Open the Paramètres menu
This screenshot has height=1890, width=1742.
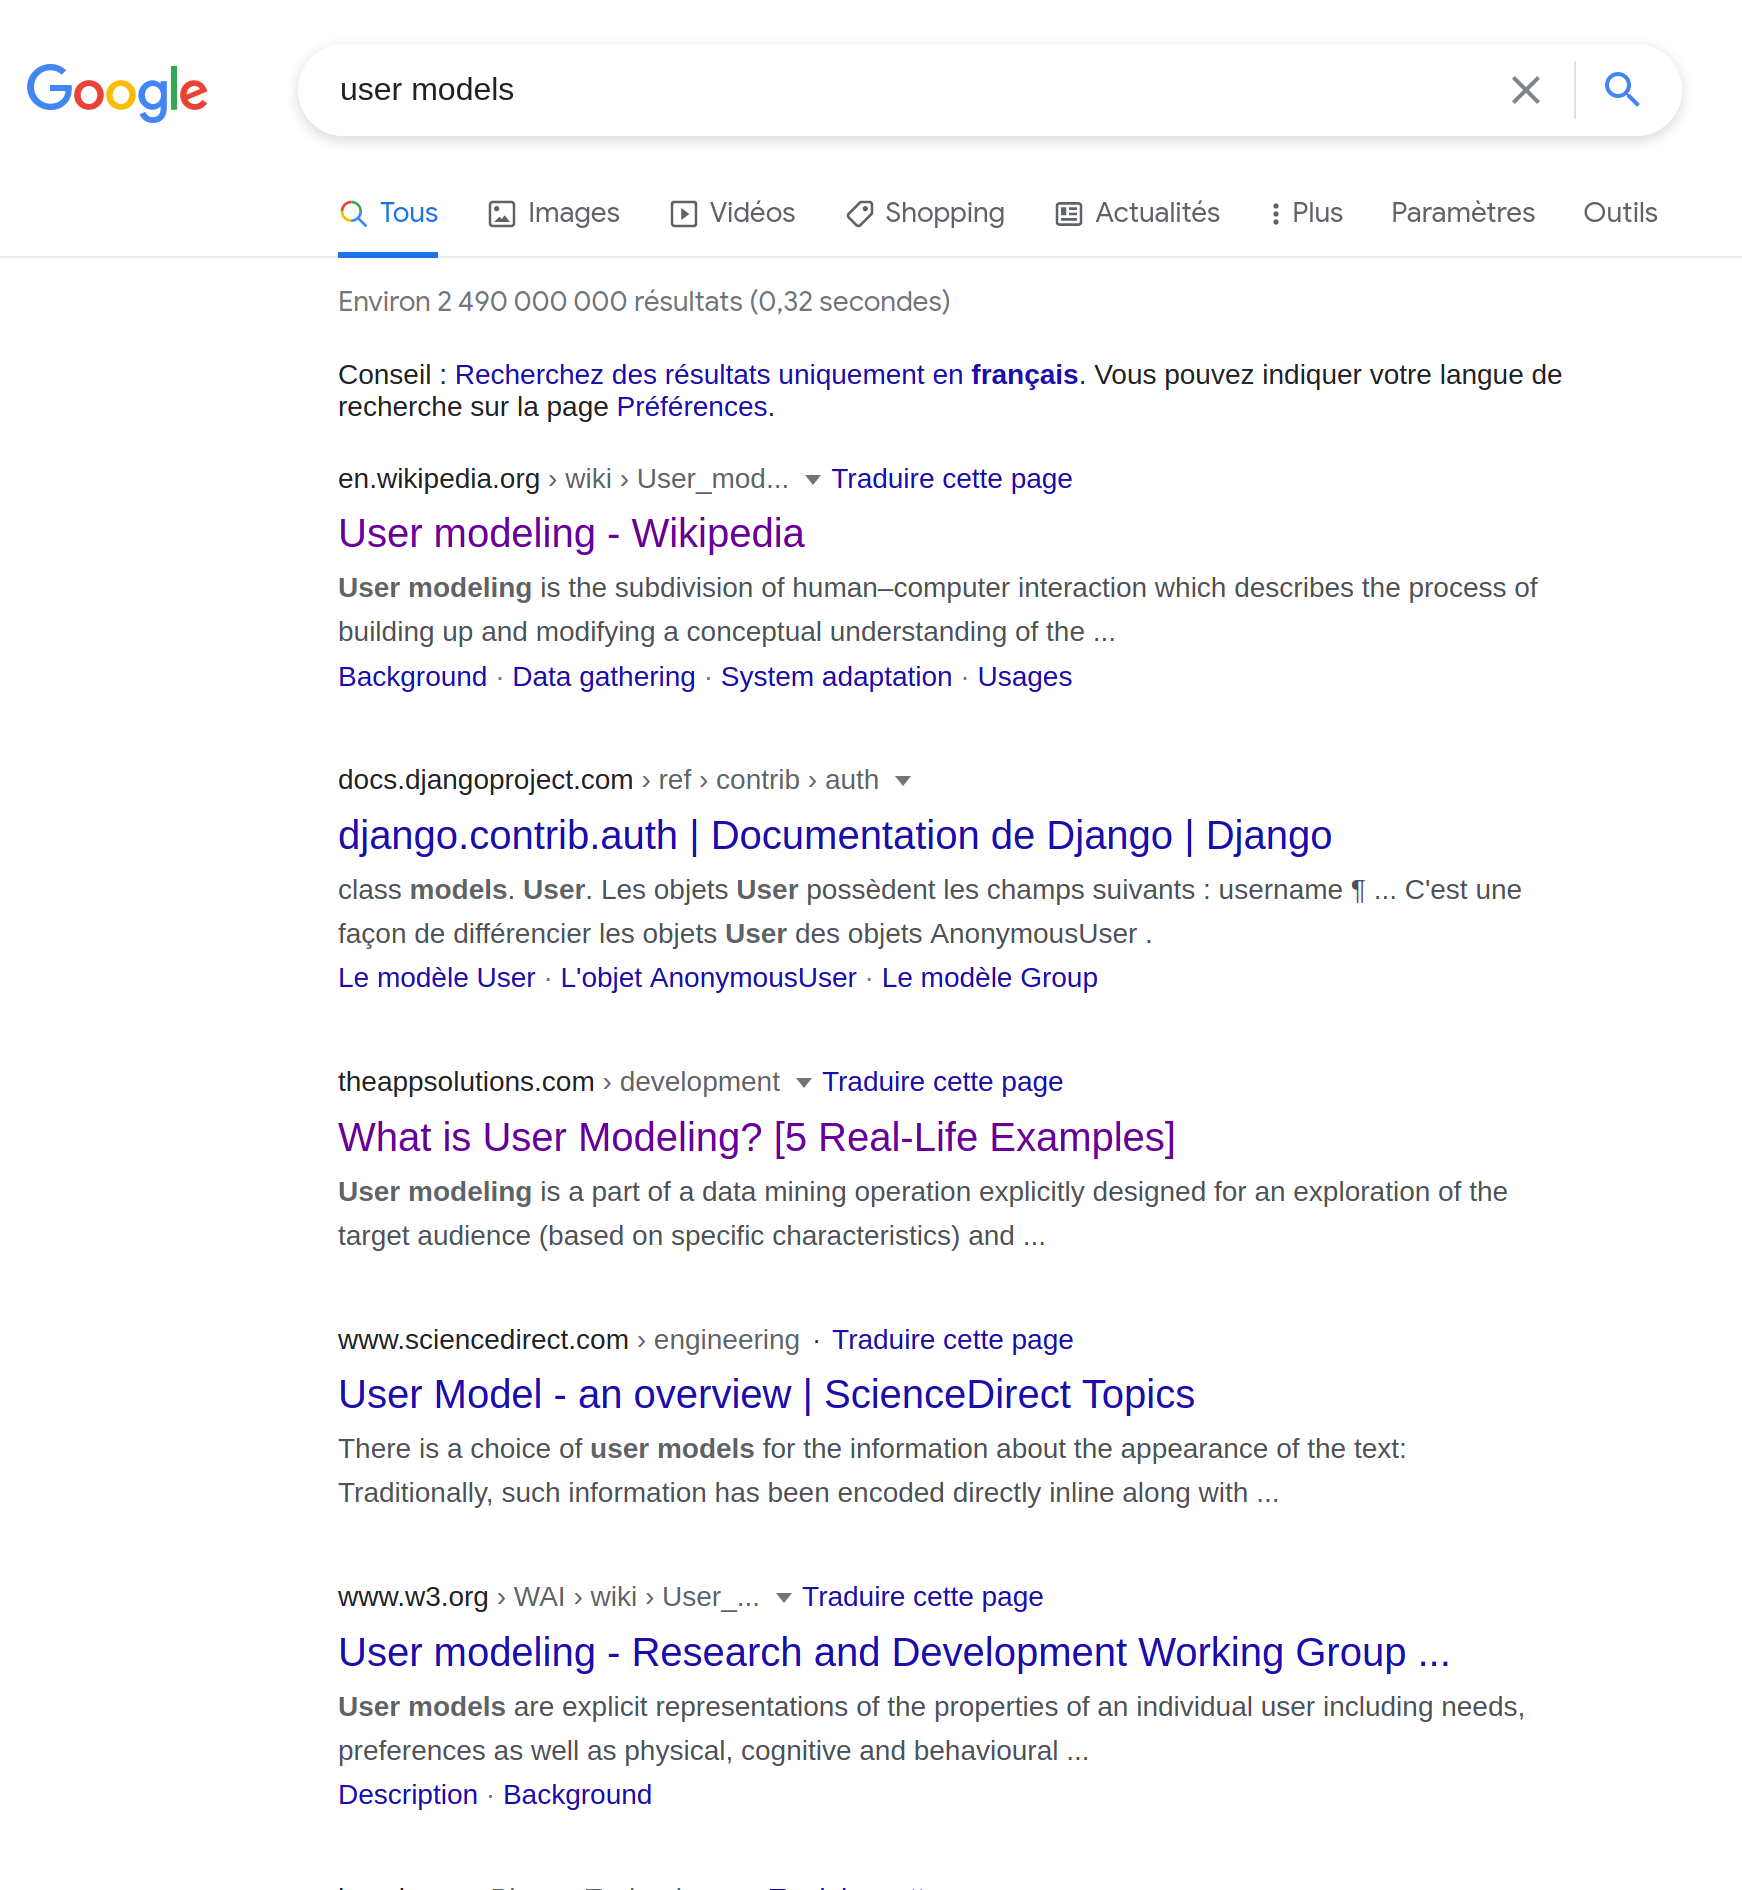tap(1462, 213)
